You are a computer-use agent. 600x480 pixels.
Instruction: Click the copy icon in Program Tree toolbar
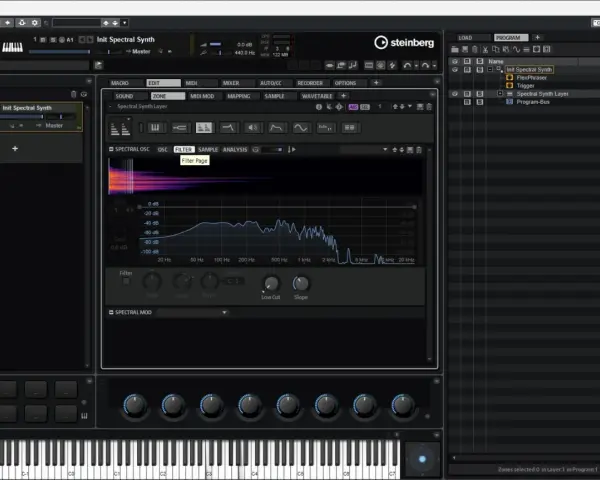[496, 49]
